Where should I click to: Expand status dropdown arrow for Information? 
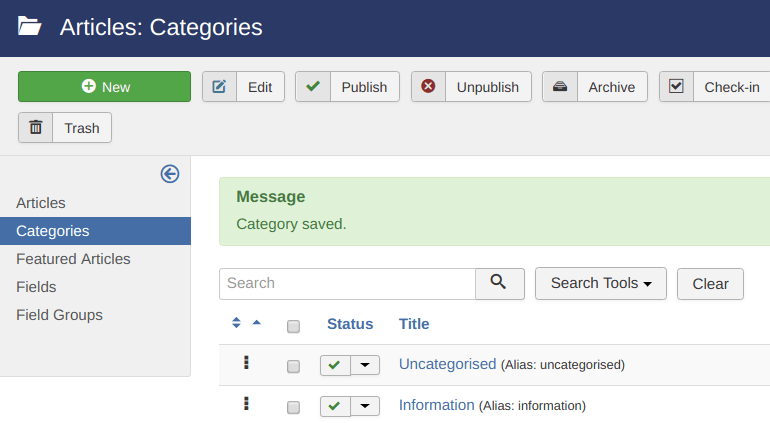pyautogui.click(x=365, y=406)
